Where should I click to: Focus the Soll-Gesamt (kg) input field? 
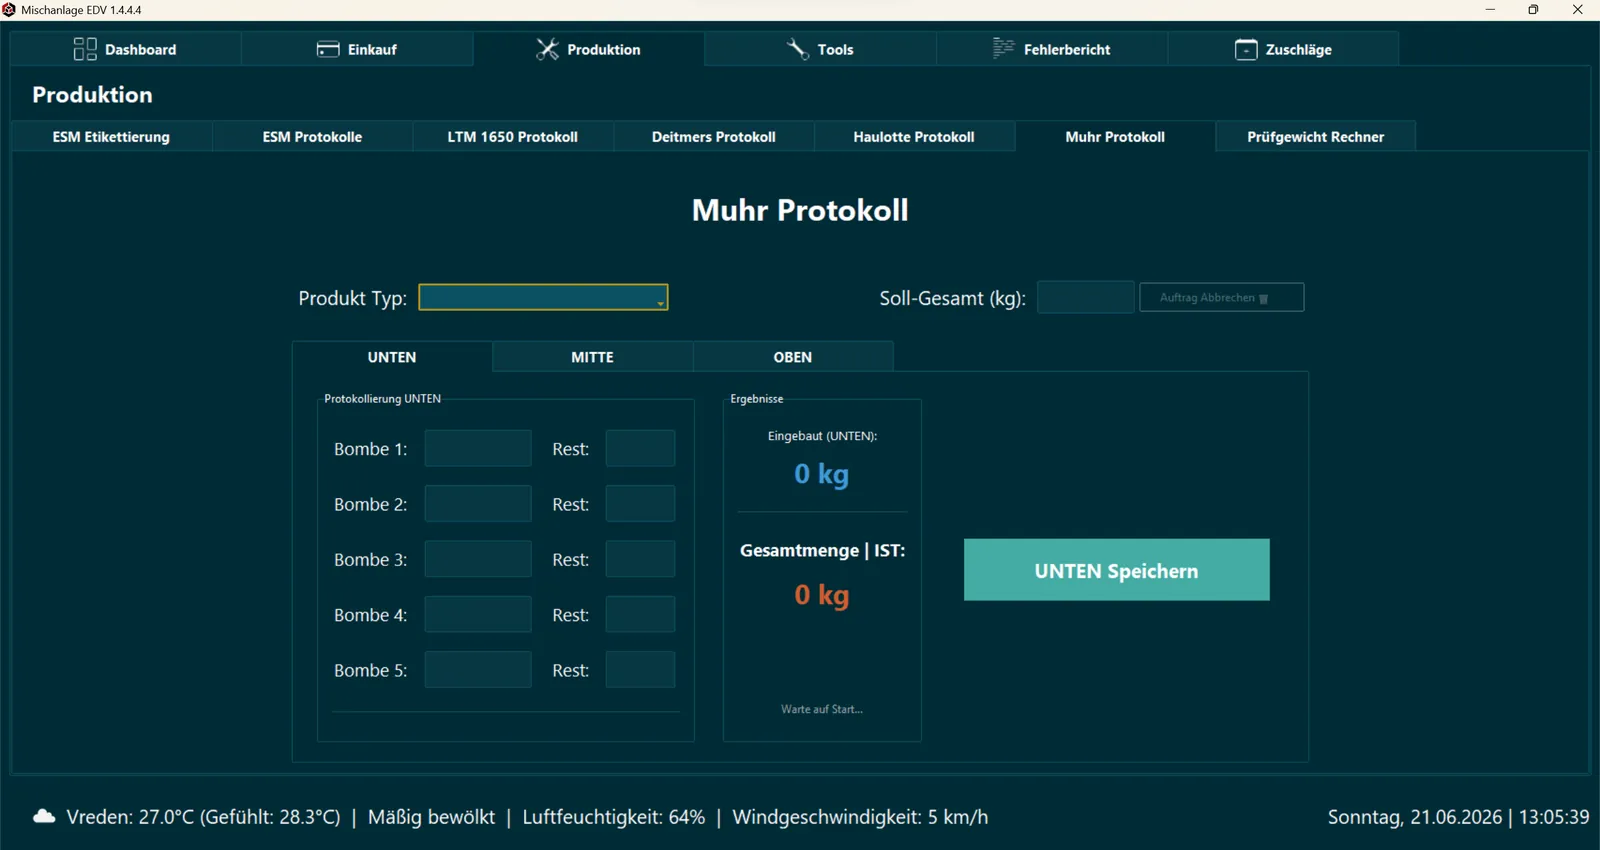(x=1086, y=297)
